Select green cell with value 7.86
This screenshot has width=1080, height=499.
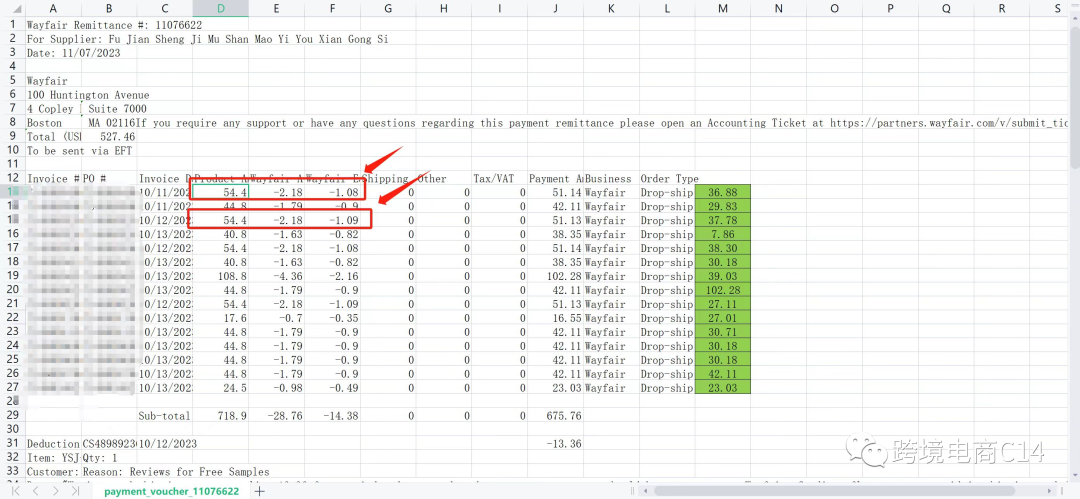[722, 235]
